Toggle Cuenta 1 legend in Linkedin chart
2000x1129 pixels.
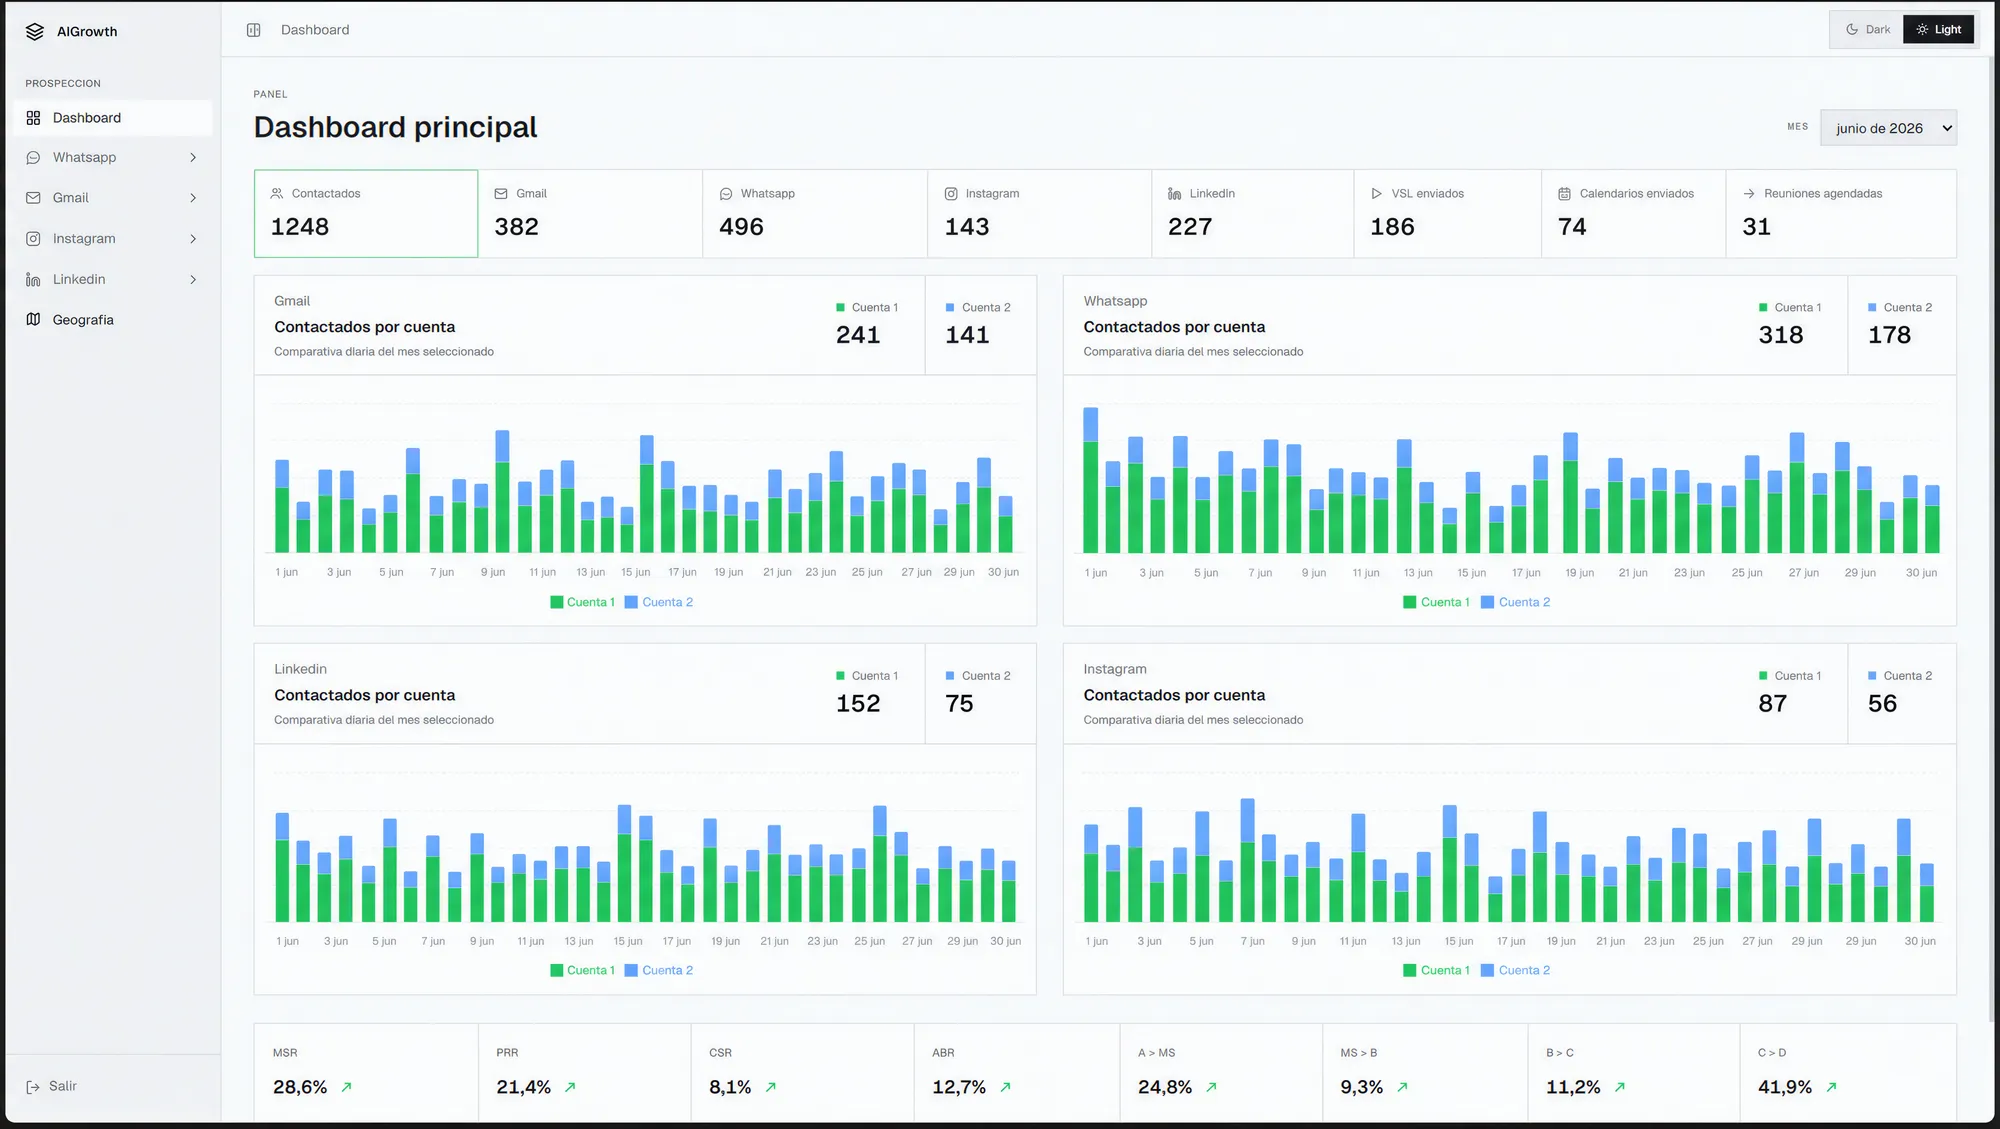click(582, 970)
